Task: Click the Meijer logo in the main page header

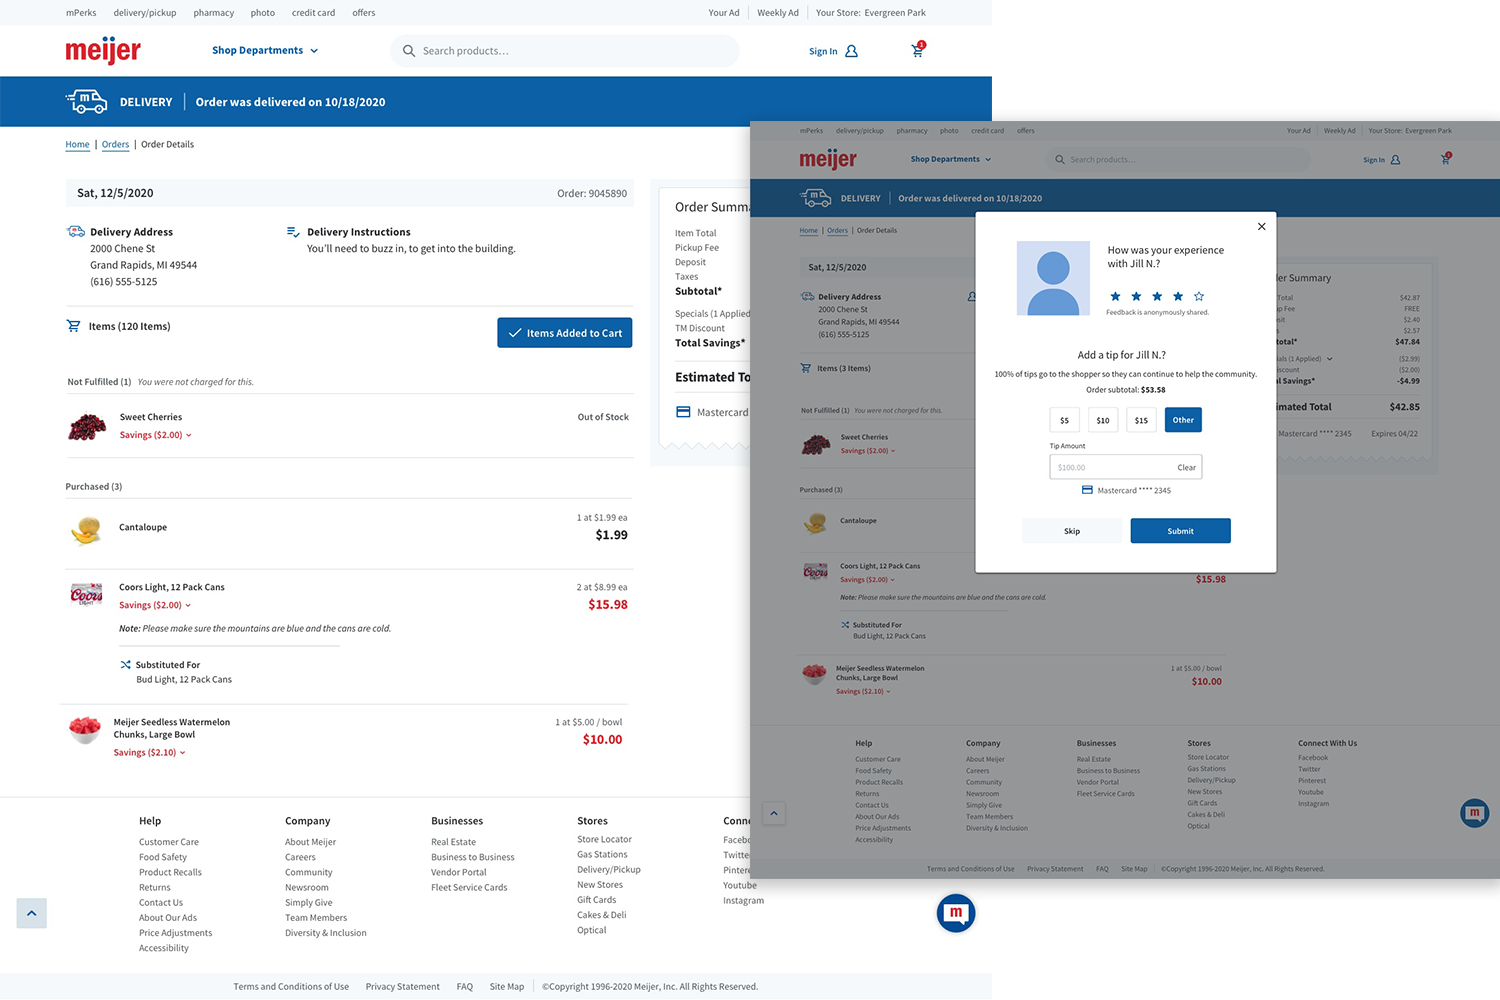Action: pos(103,50)
